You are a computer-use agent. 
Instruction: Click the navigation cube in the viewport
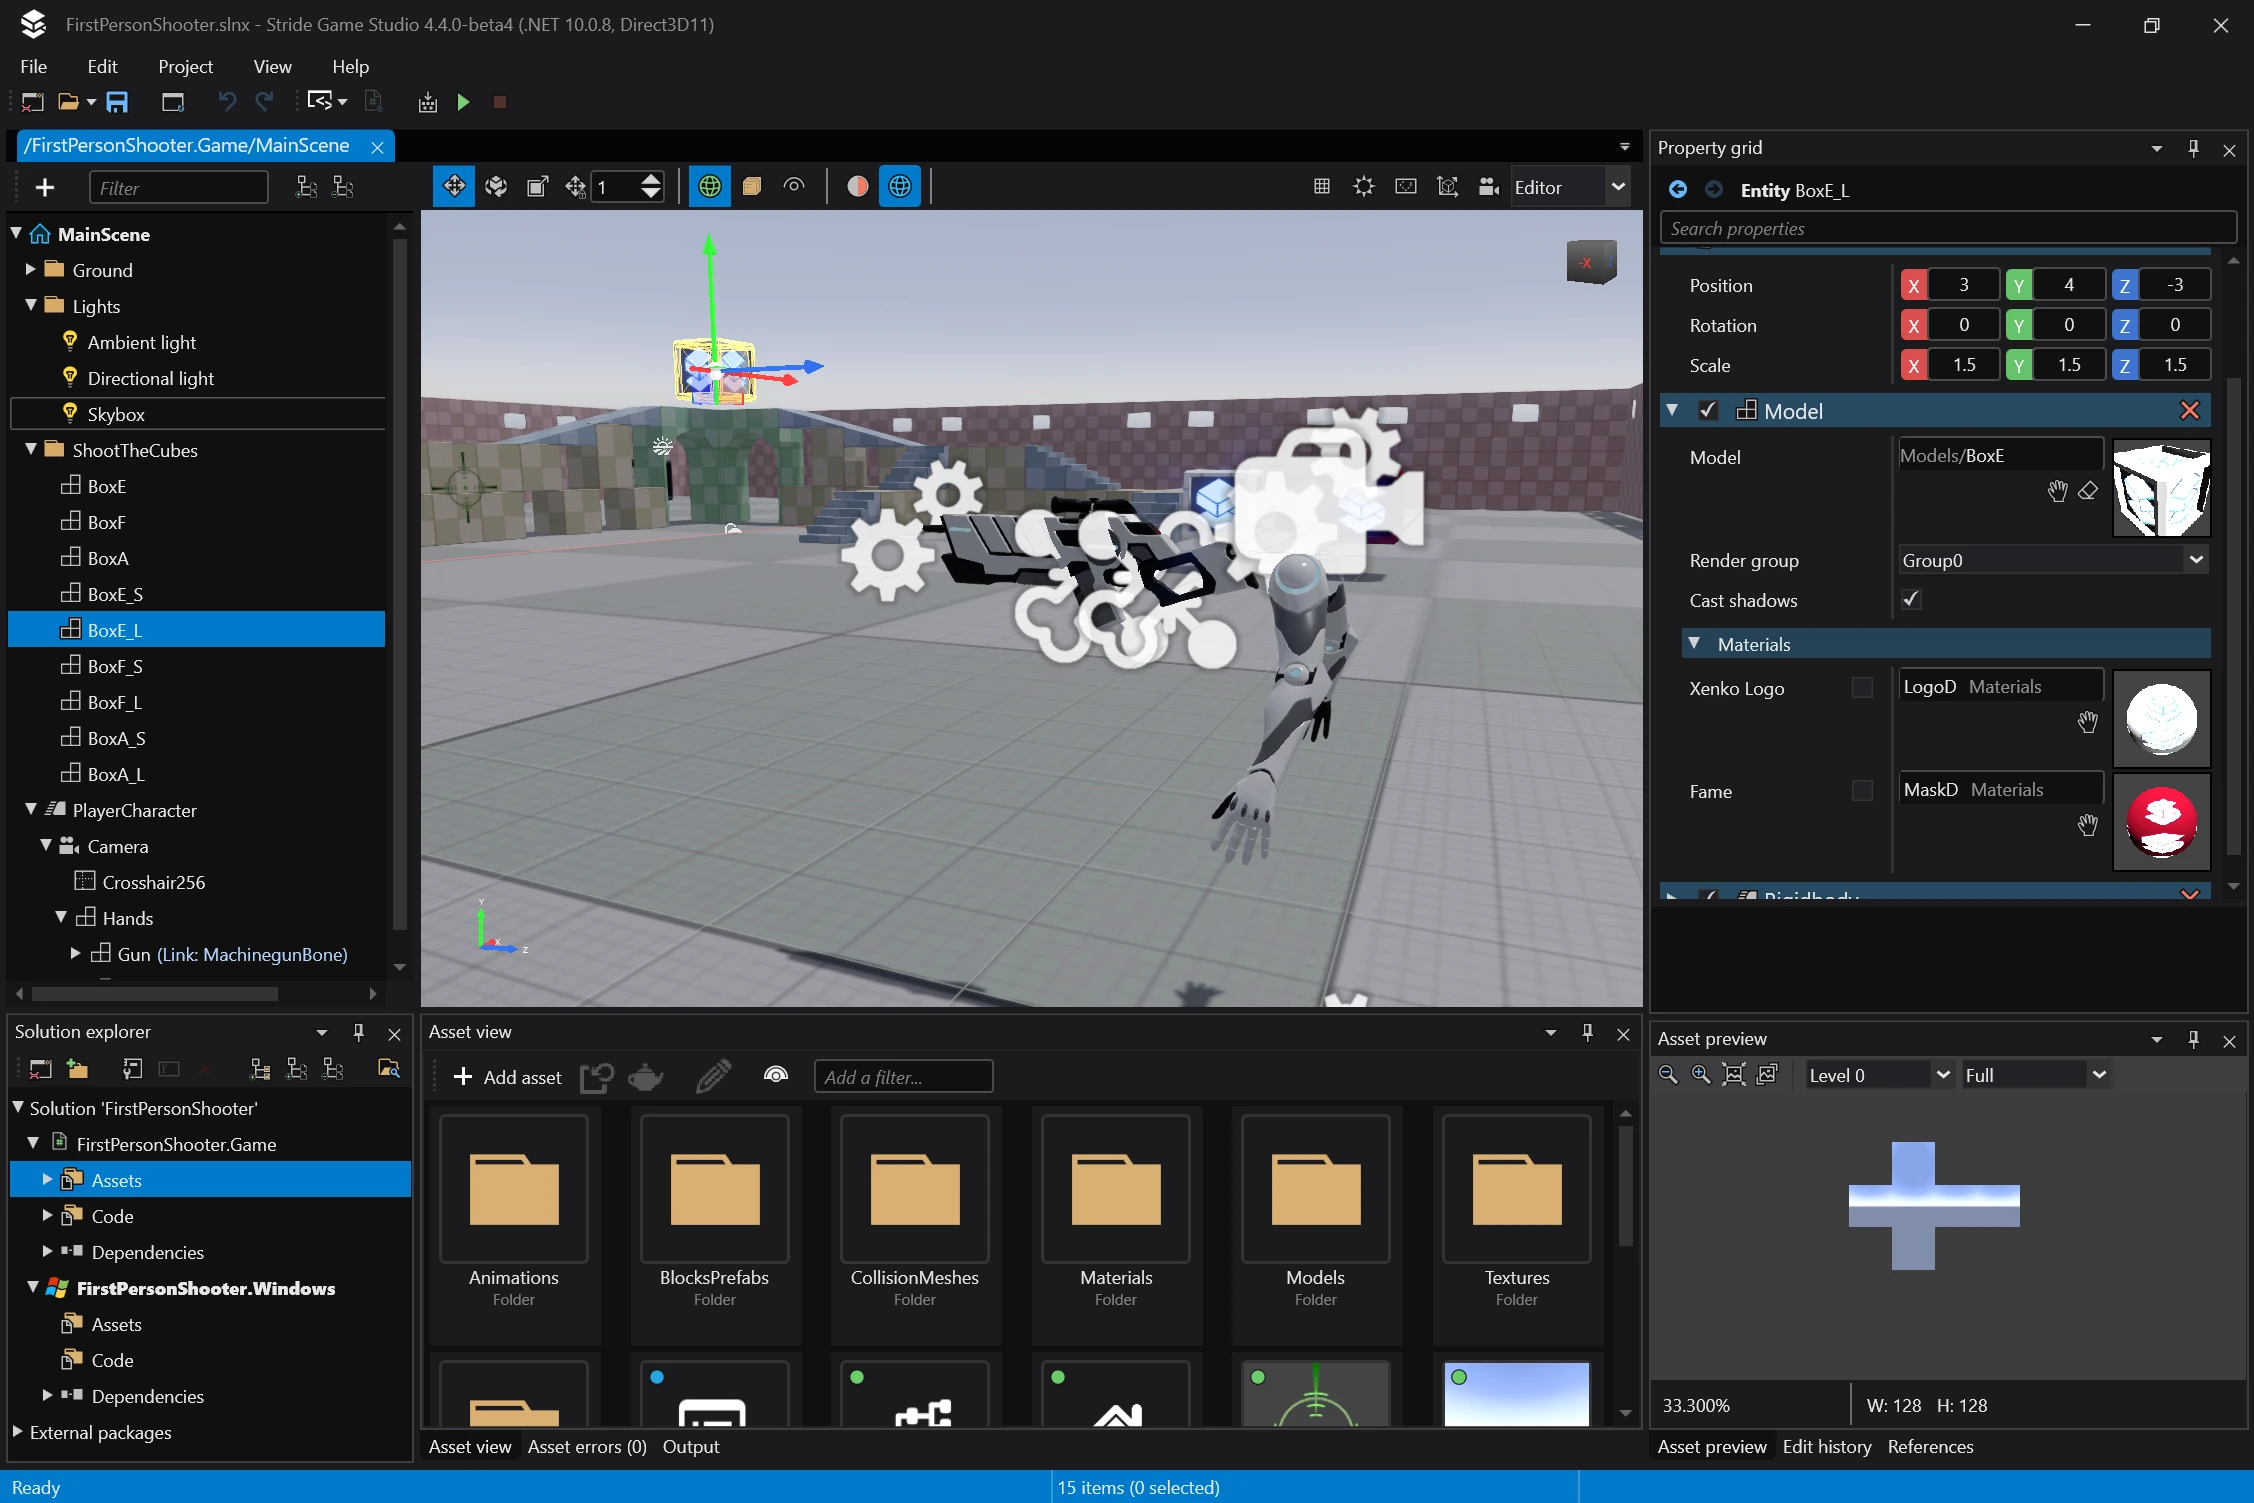(x=1590, y=262)
